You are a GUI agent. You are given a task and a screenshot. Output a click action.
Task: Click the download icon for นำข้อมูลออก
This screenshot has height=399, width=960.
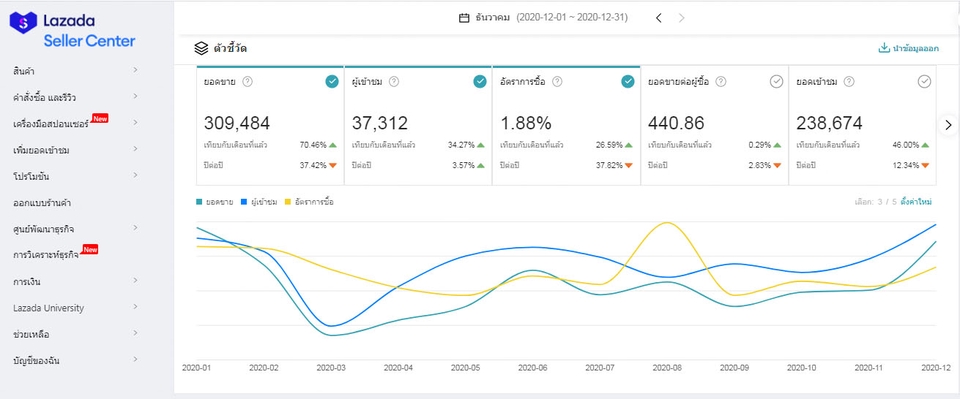884,48
